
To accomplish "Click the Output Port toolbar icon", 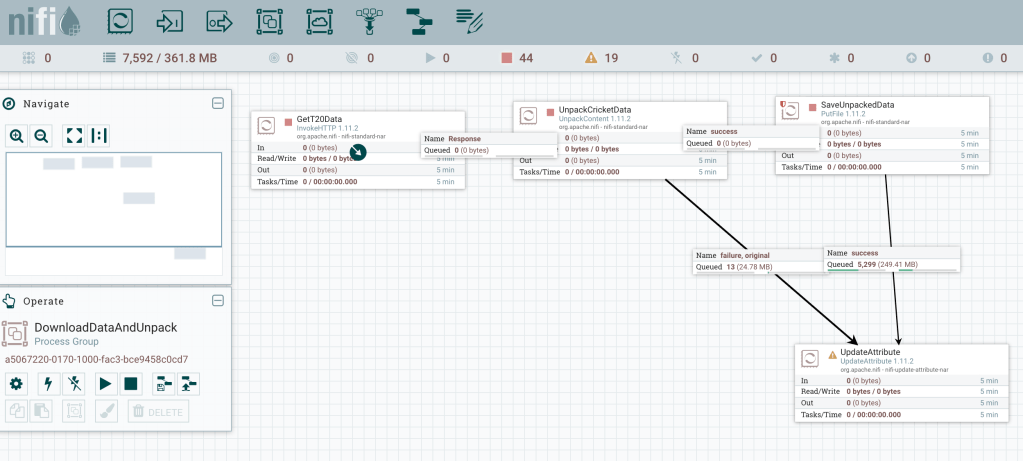I will 220,19.
